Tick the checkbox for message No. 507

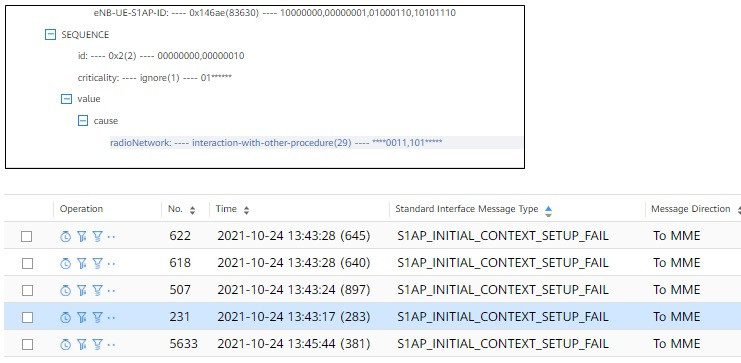coord(26,290)
